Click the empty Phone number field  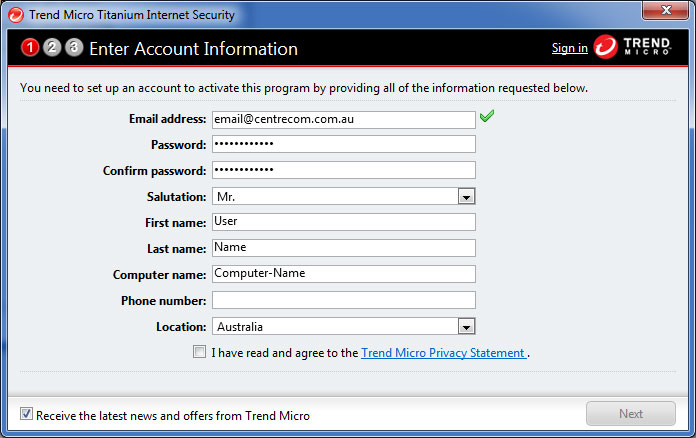pyautogui.click(x=344, y=300)
